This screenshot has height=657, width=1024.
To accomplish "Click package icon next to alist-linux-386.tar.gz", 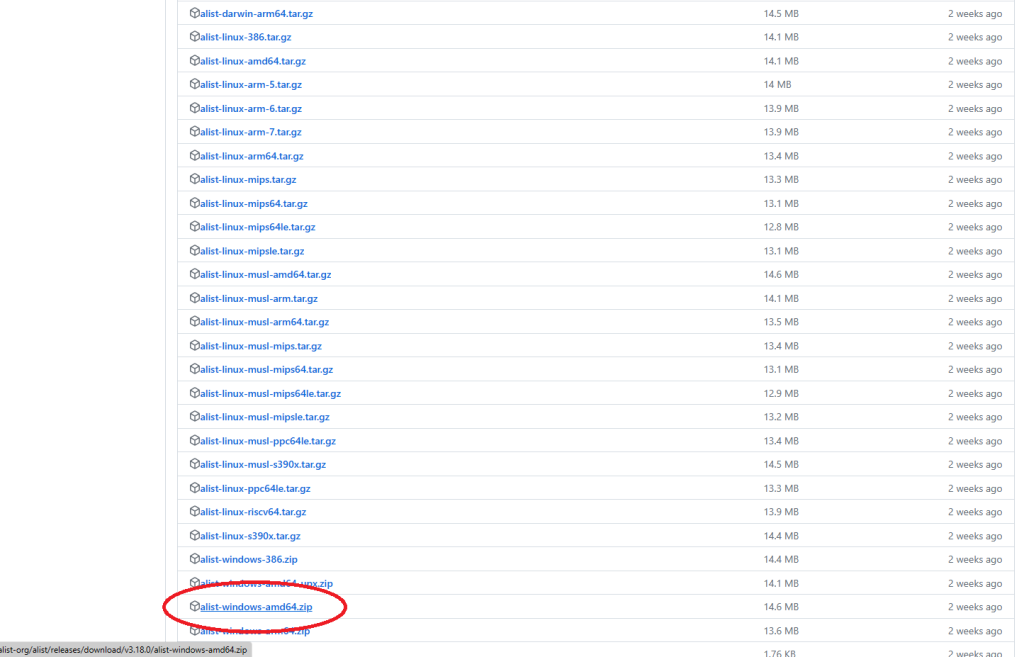I will (194, 37).
